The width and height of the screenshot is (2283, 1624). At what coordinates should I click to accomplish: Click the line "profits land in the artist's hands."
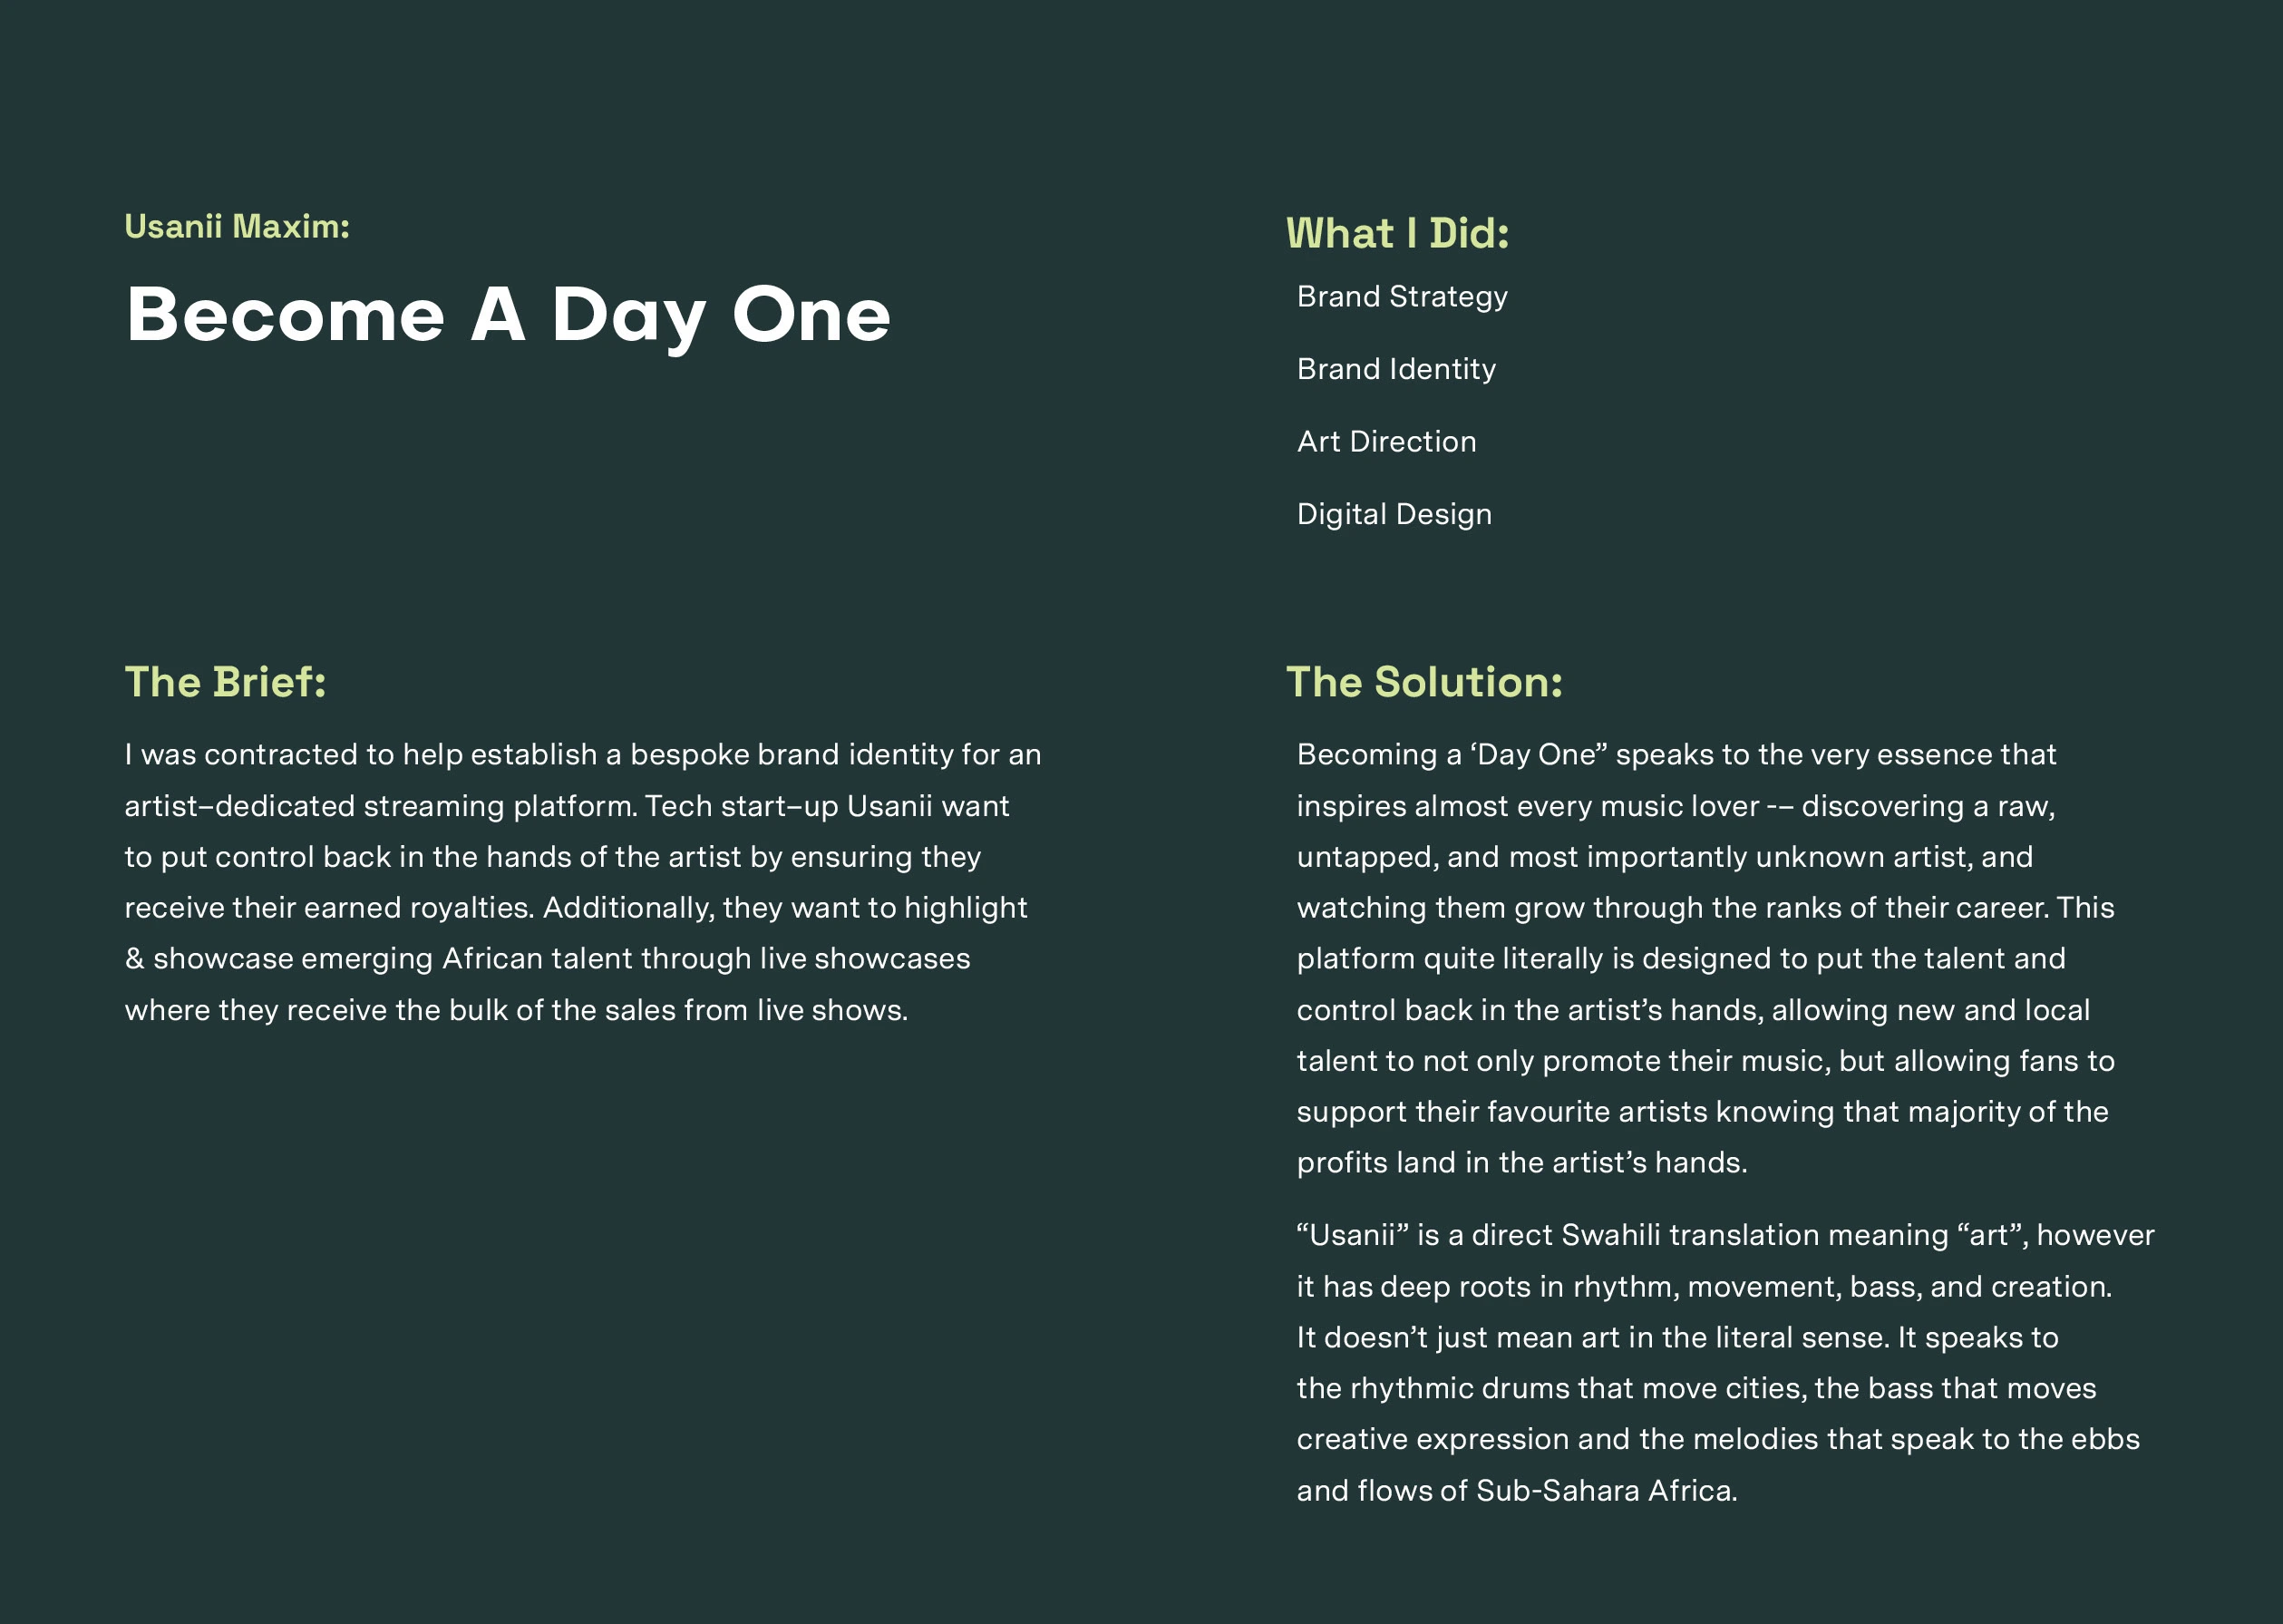[1522, 1163]
